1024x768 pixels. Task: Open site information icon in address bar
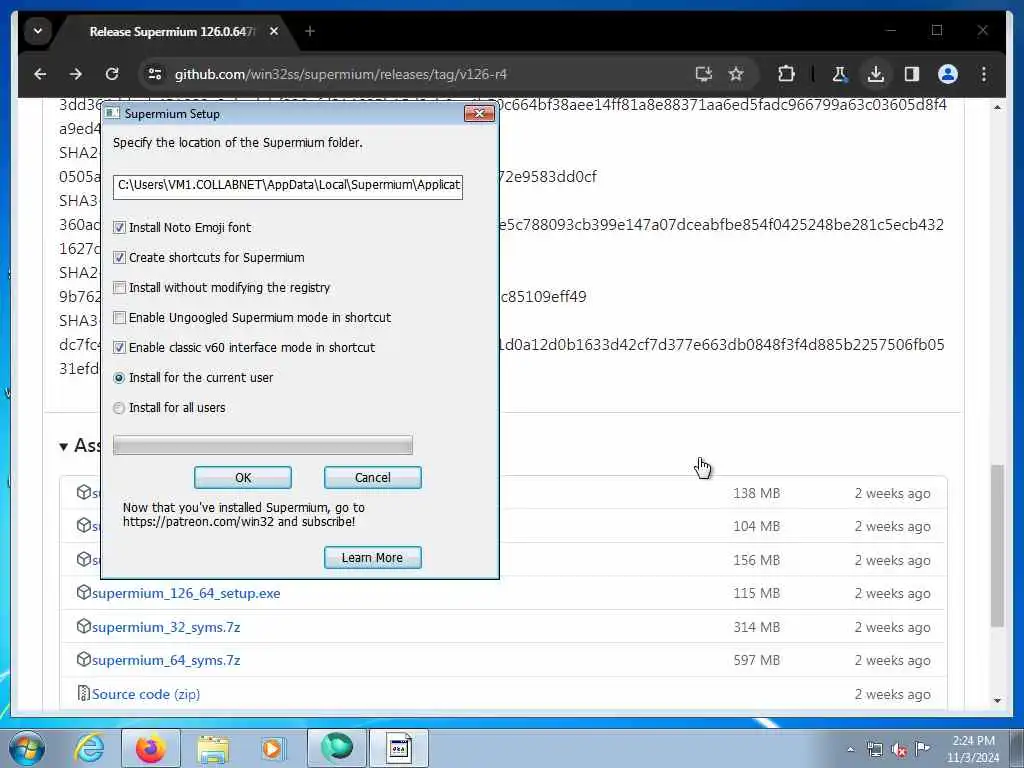[155, 74]
